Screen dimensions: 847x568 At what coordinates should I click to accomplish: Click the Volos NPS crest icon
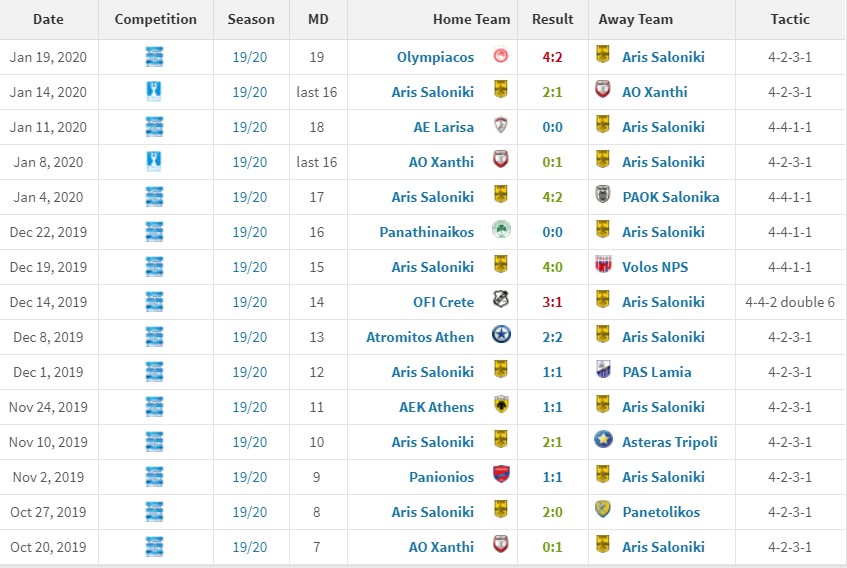coord(603,265)
